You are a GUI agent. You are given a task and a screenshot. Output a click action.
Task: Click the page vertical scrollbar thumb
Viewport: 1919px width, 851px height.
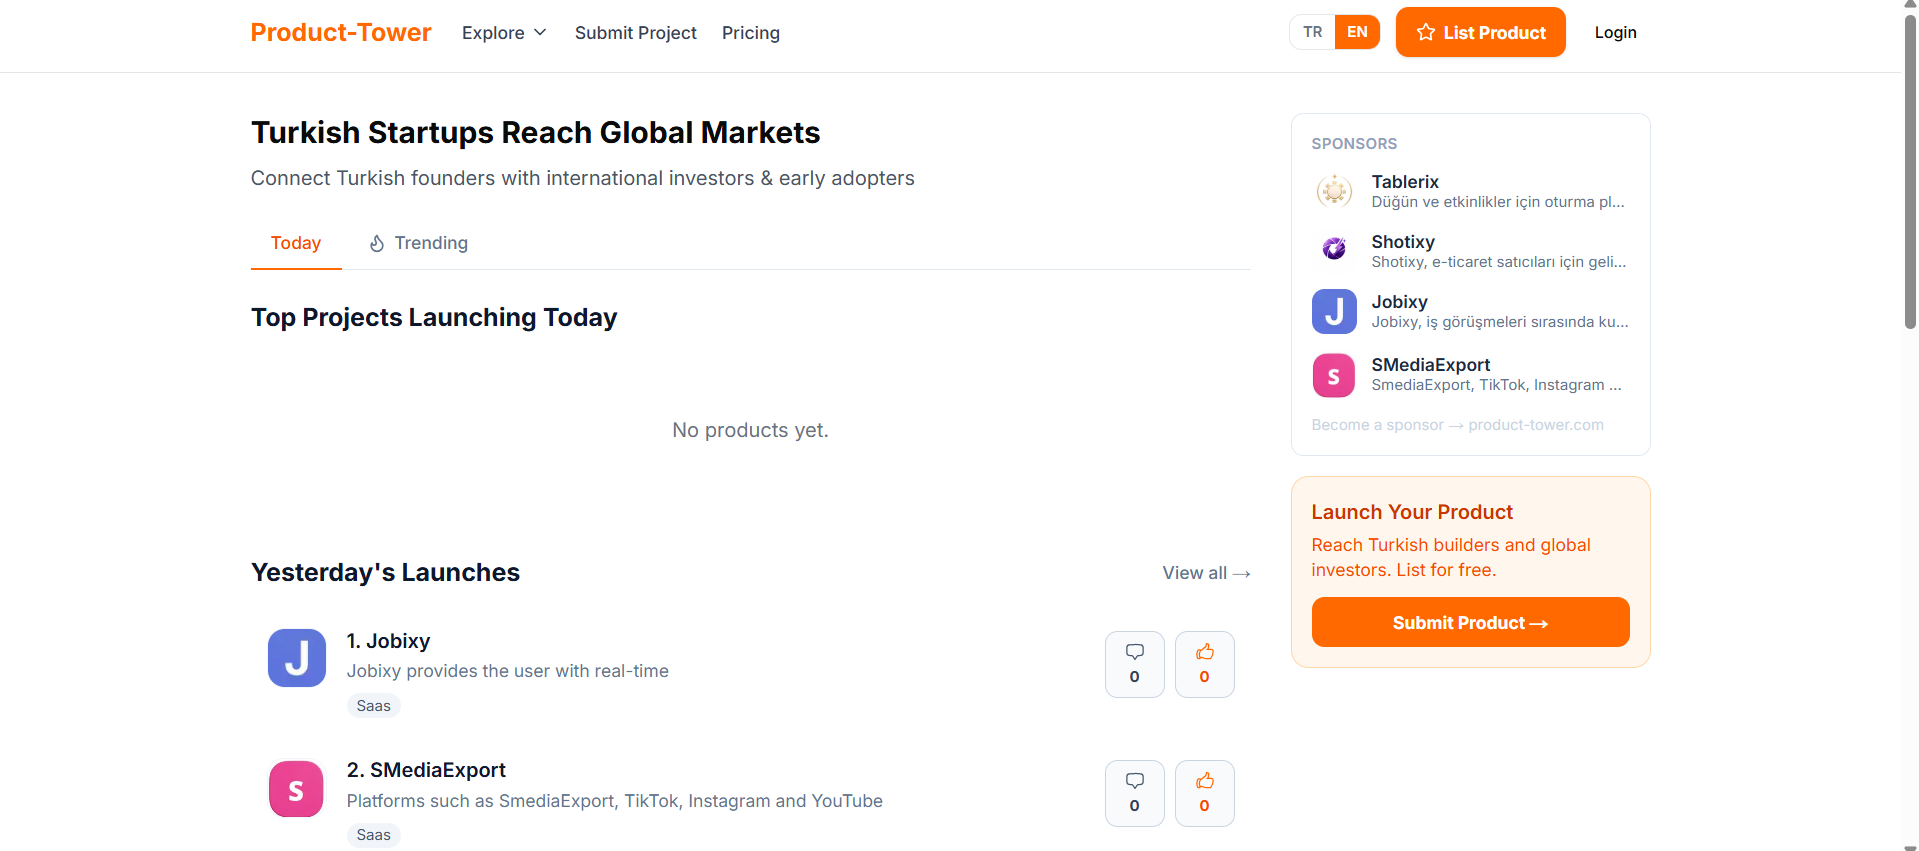pyautogui.click(x=1910, y=170)
